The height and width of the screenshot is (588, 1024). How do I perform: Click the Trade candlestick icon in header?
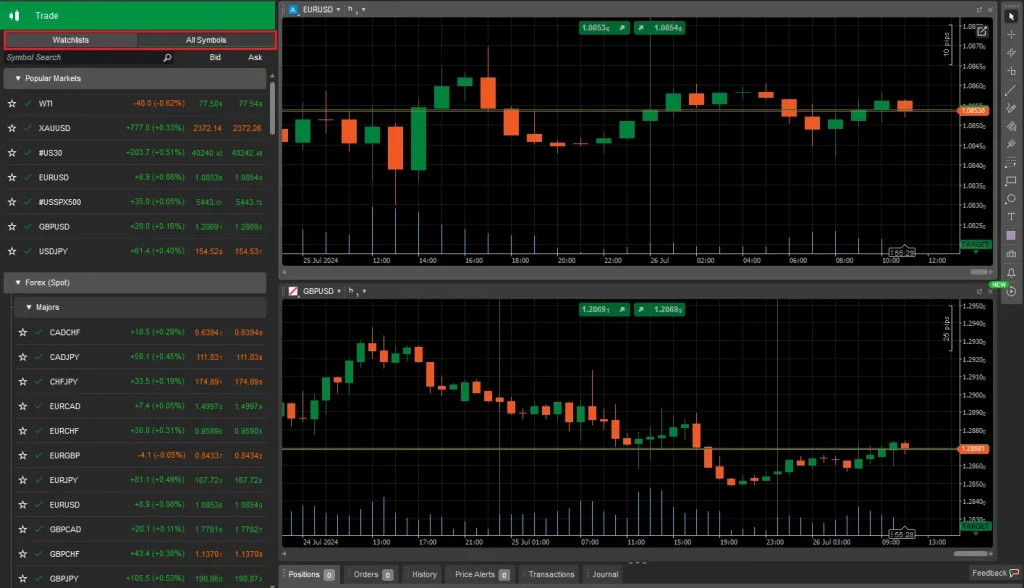tap(14, 15)
